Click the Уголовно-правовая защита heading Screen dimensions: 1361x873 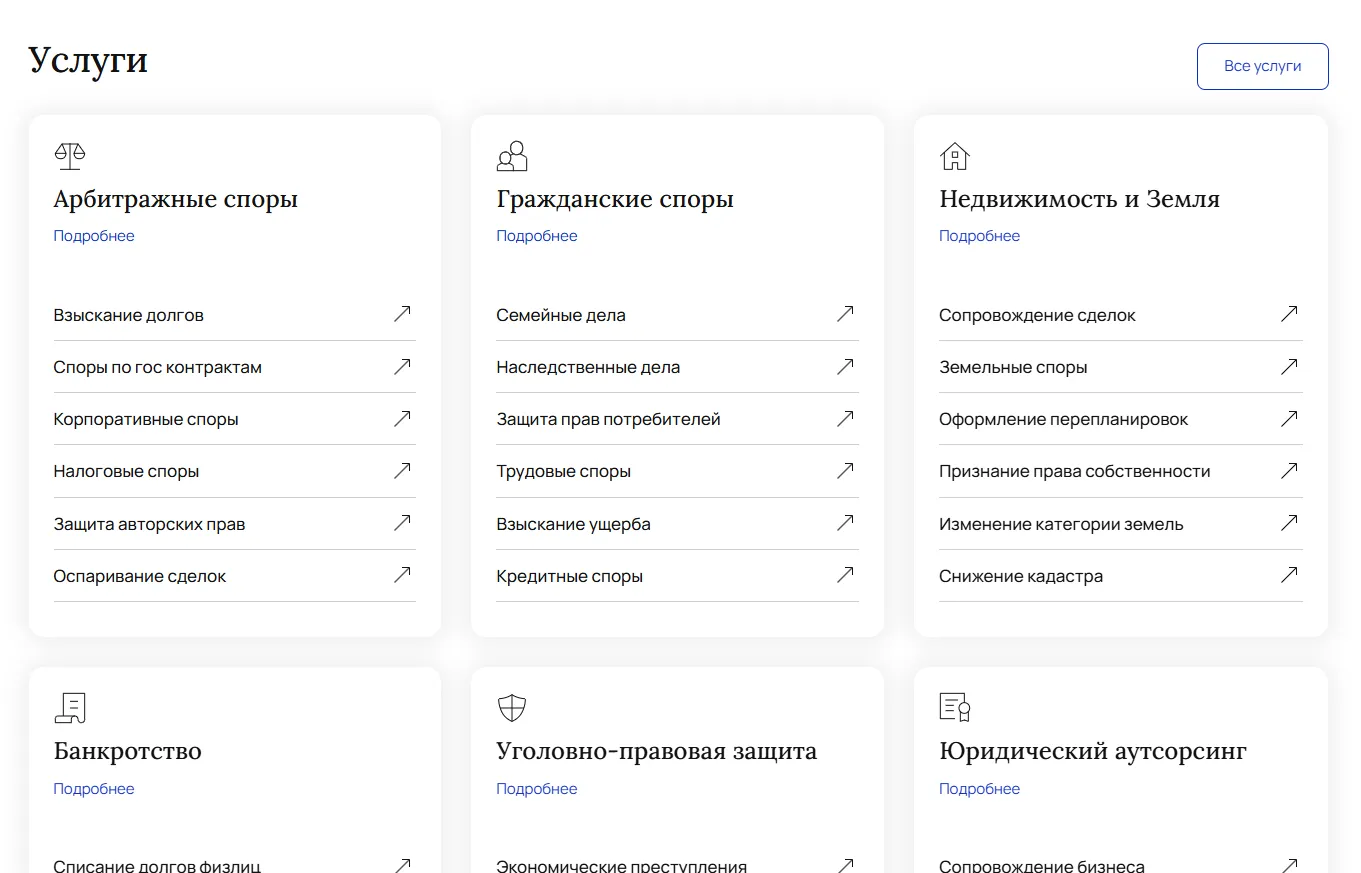point(657,751)
